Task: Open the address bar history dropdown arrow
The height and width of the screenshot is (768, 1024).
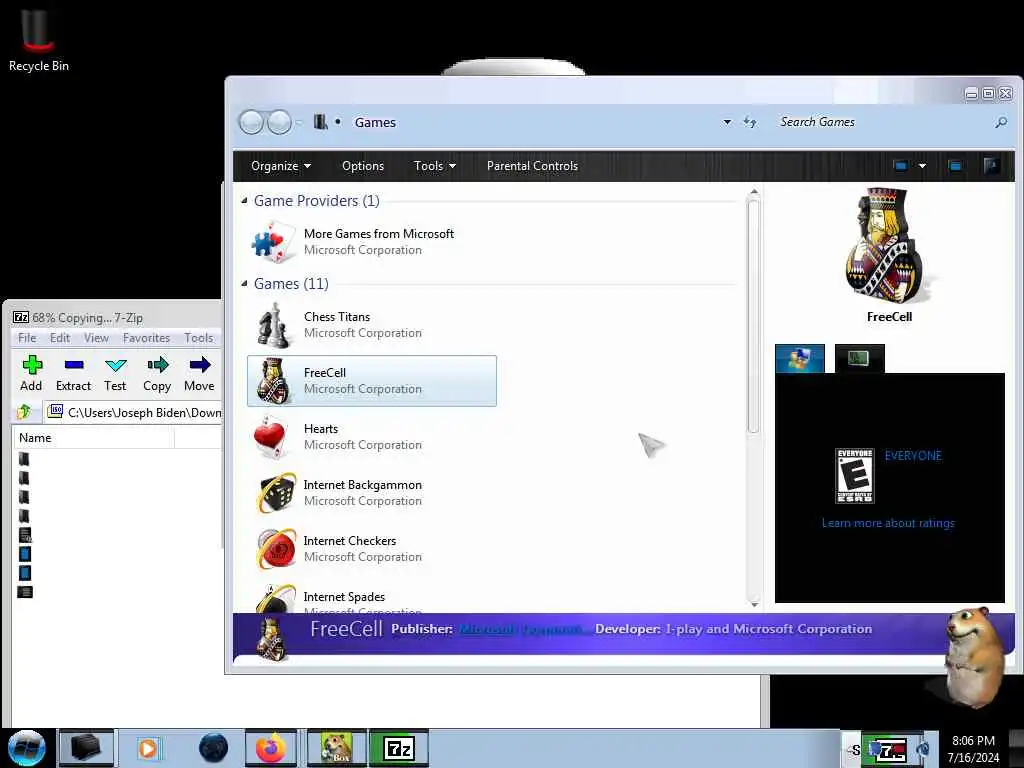Action: pyautogui.click(x=727, y=122)
